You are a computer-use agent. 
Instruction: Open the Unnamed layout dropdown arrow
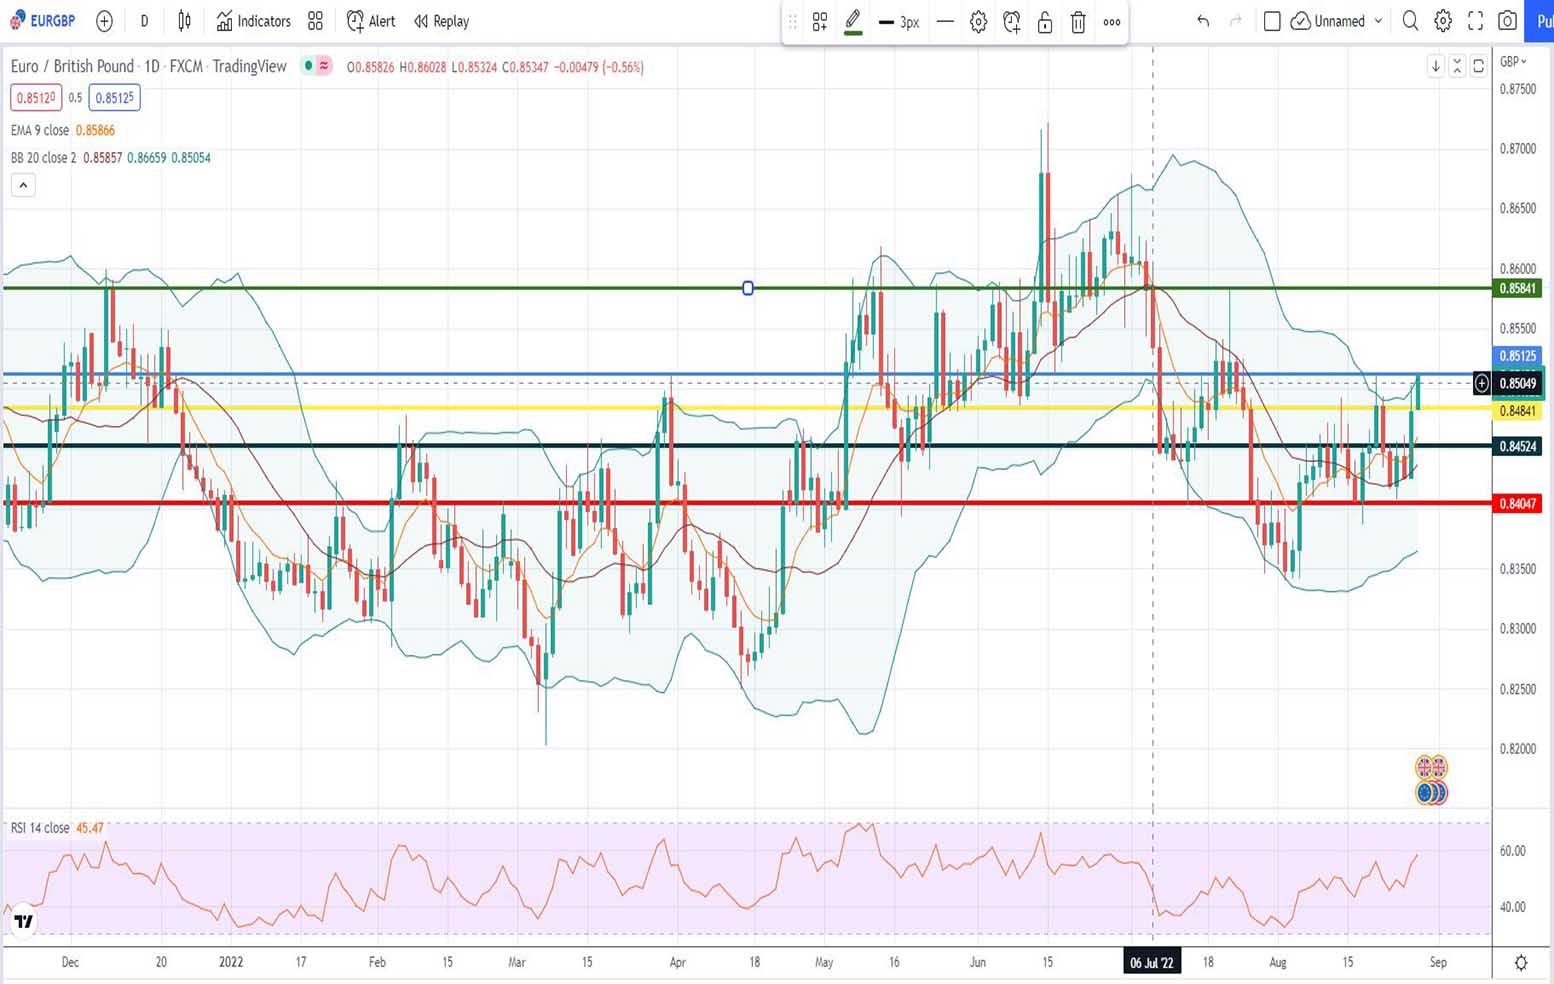coord(1378,21)
